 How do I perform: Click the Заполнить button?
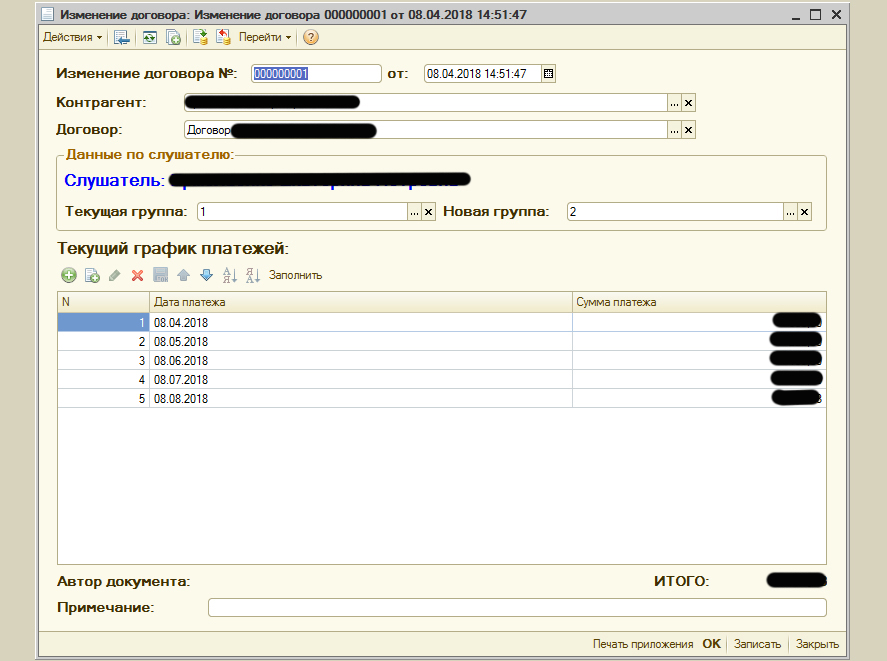[295, 275]
